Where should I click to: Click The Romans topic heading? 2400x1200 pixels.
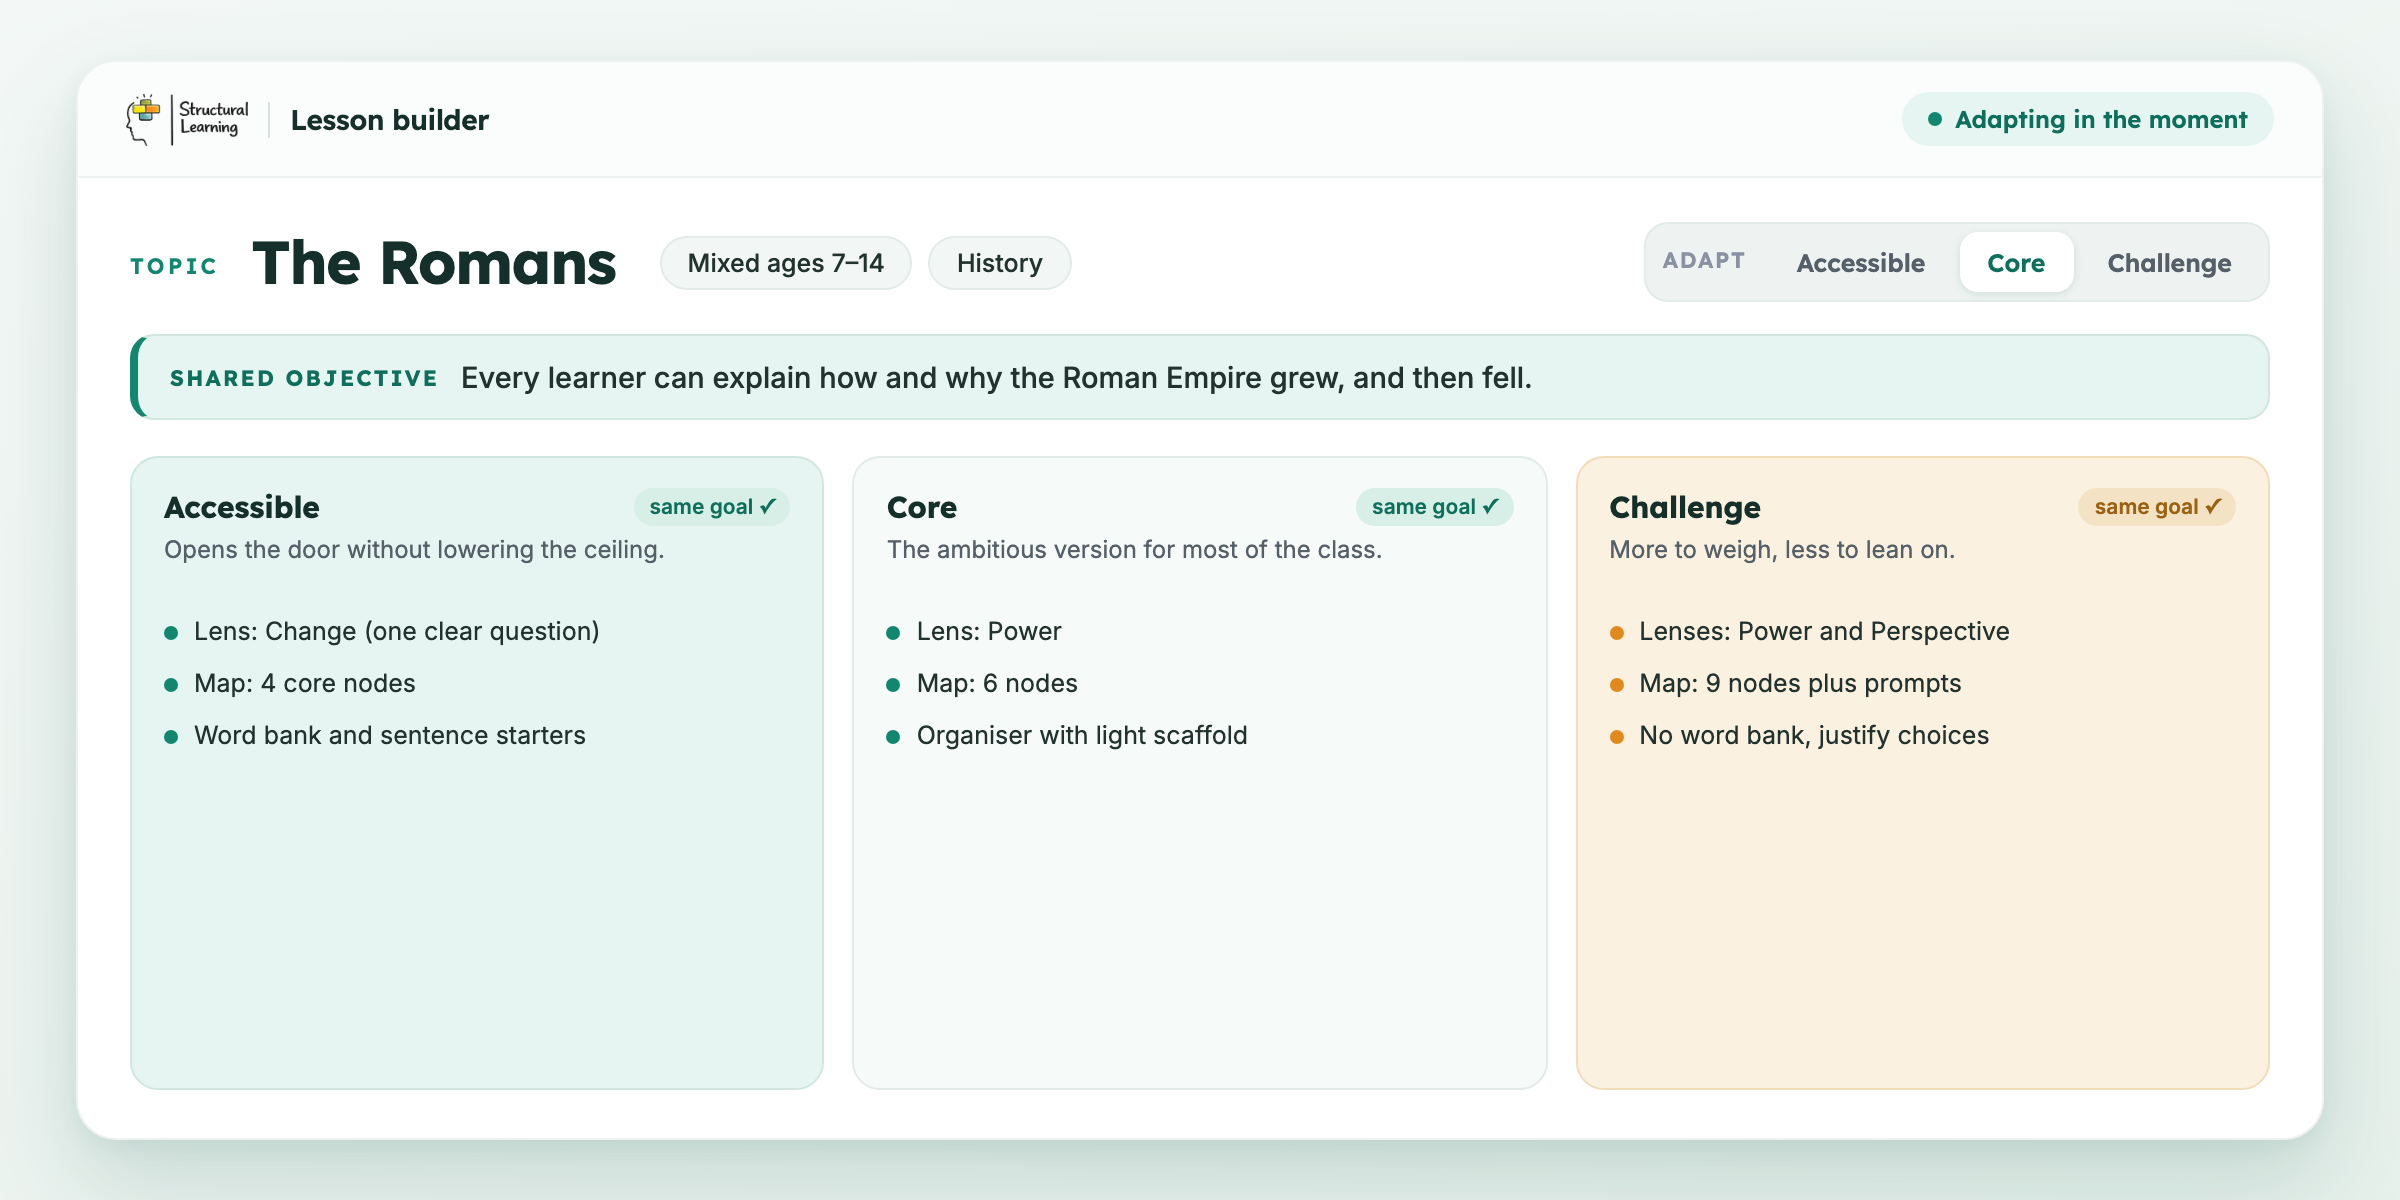434,263
